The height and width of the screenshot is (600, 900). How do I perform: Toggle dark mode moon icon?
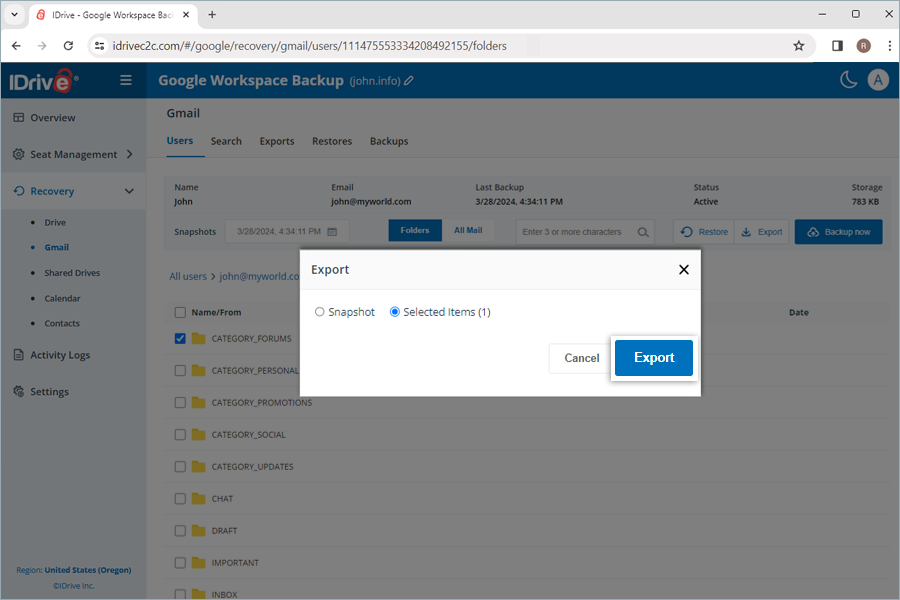tap(848, 81)
